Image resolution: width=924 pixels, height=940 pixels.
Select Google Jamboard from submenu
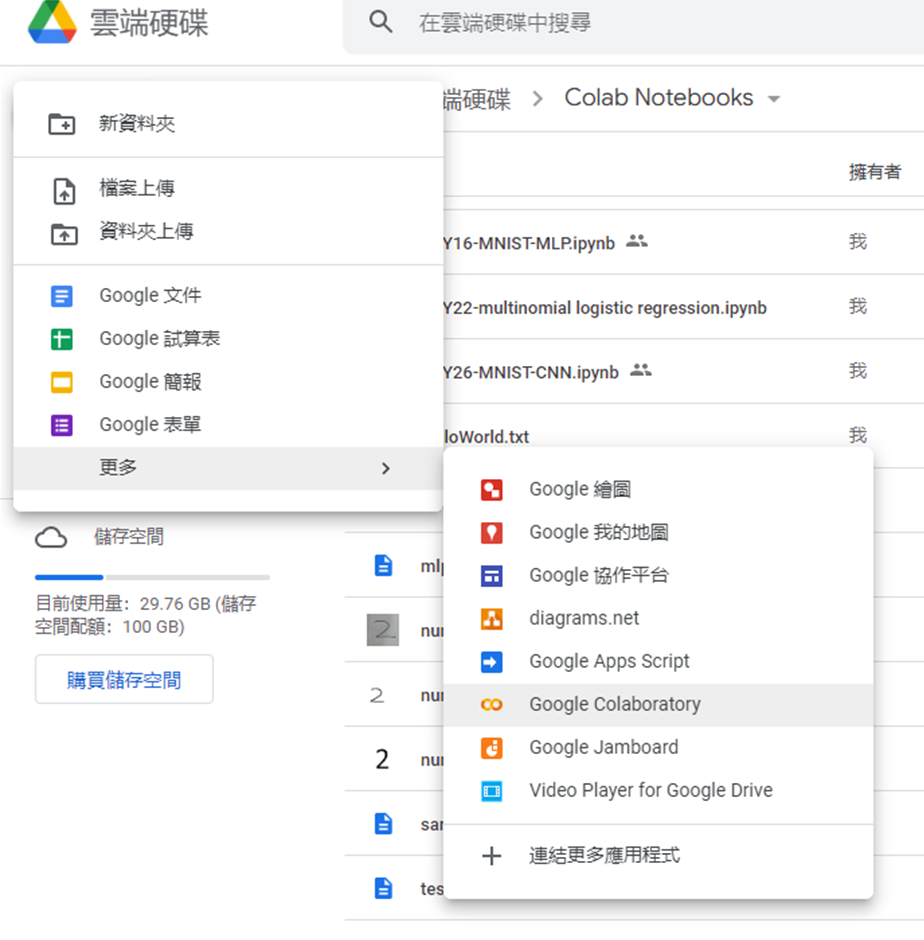pos(658,748)
